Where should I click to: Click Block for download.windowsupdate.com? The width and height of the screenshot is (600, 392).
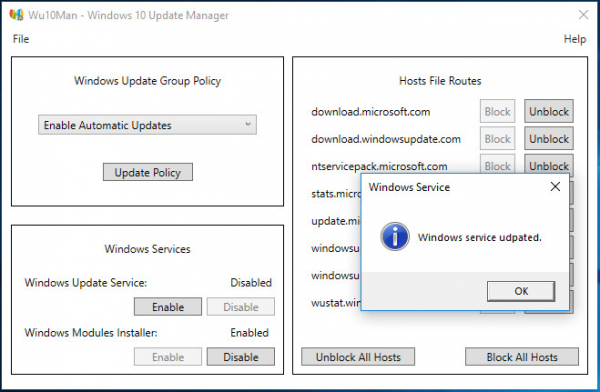coord(497,139)
